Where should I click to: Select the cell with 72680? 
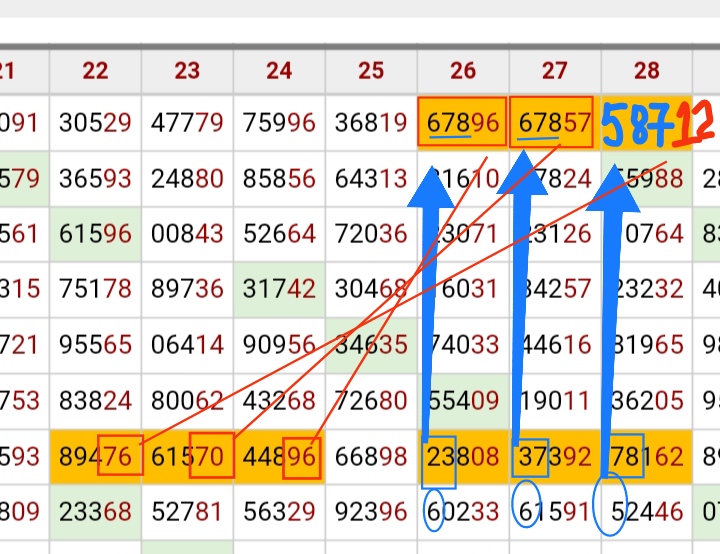(371, 401)
